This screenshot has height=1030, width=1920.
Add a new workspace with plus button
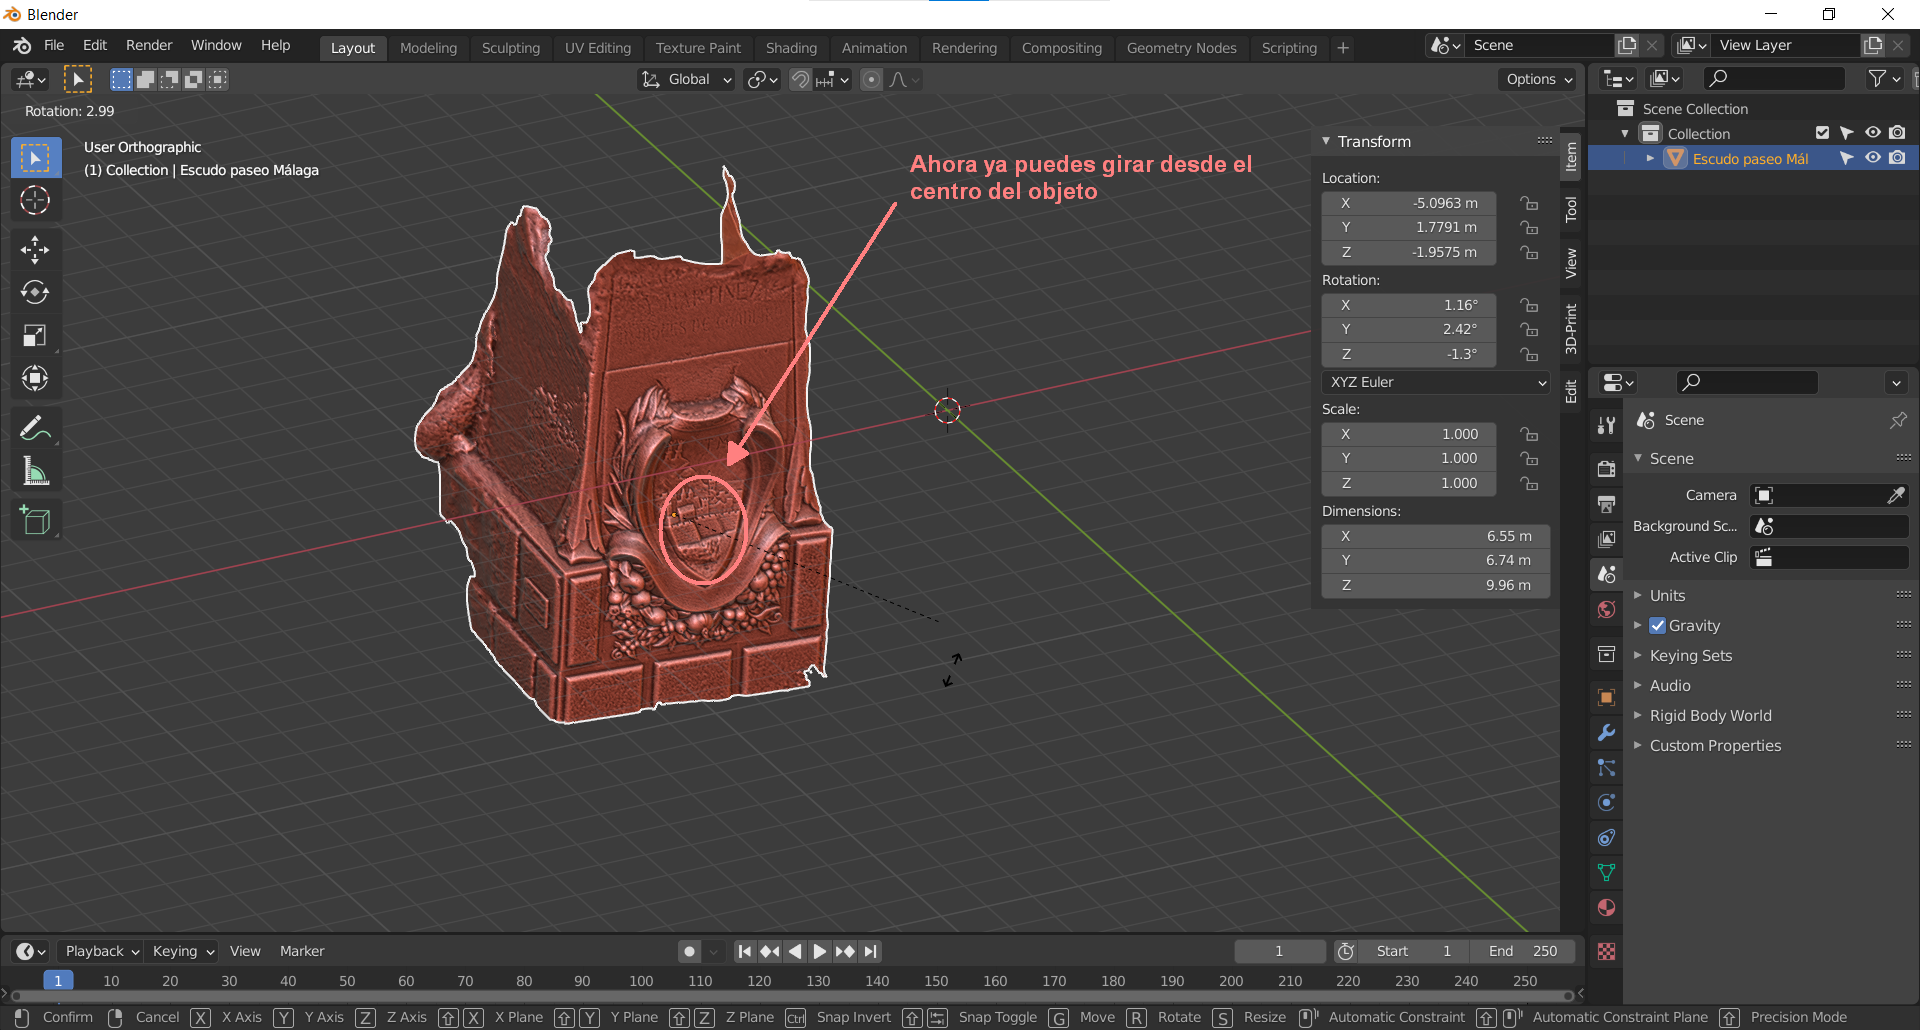tap(1343, 48)
